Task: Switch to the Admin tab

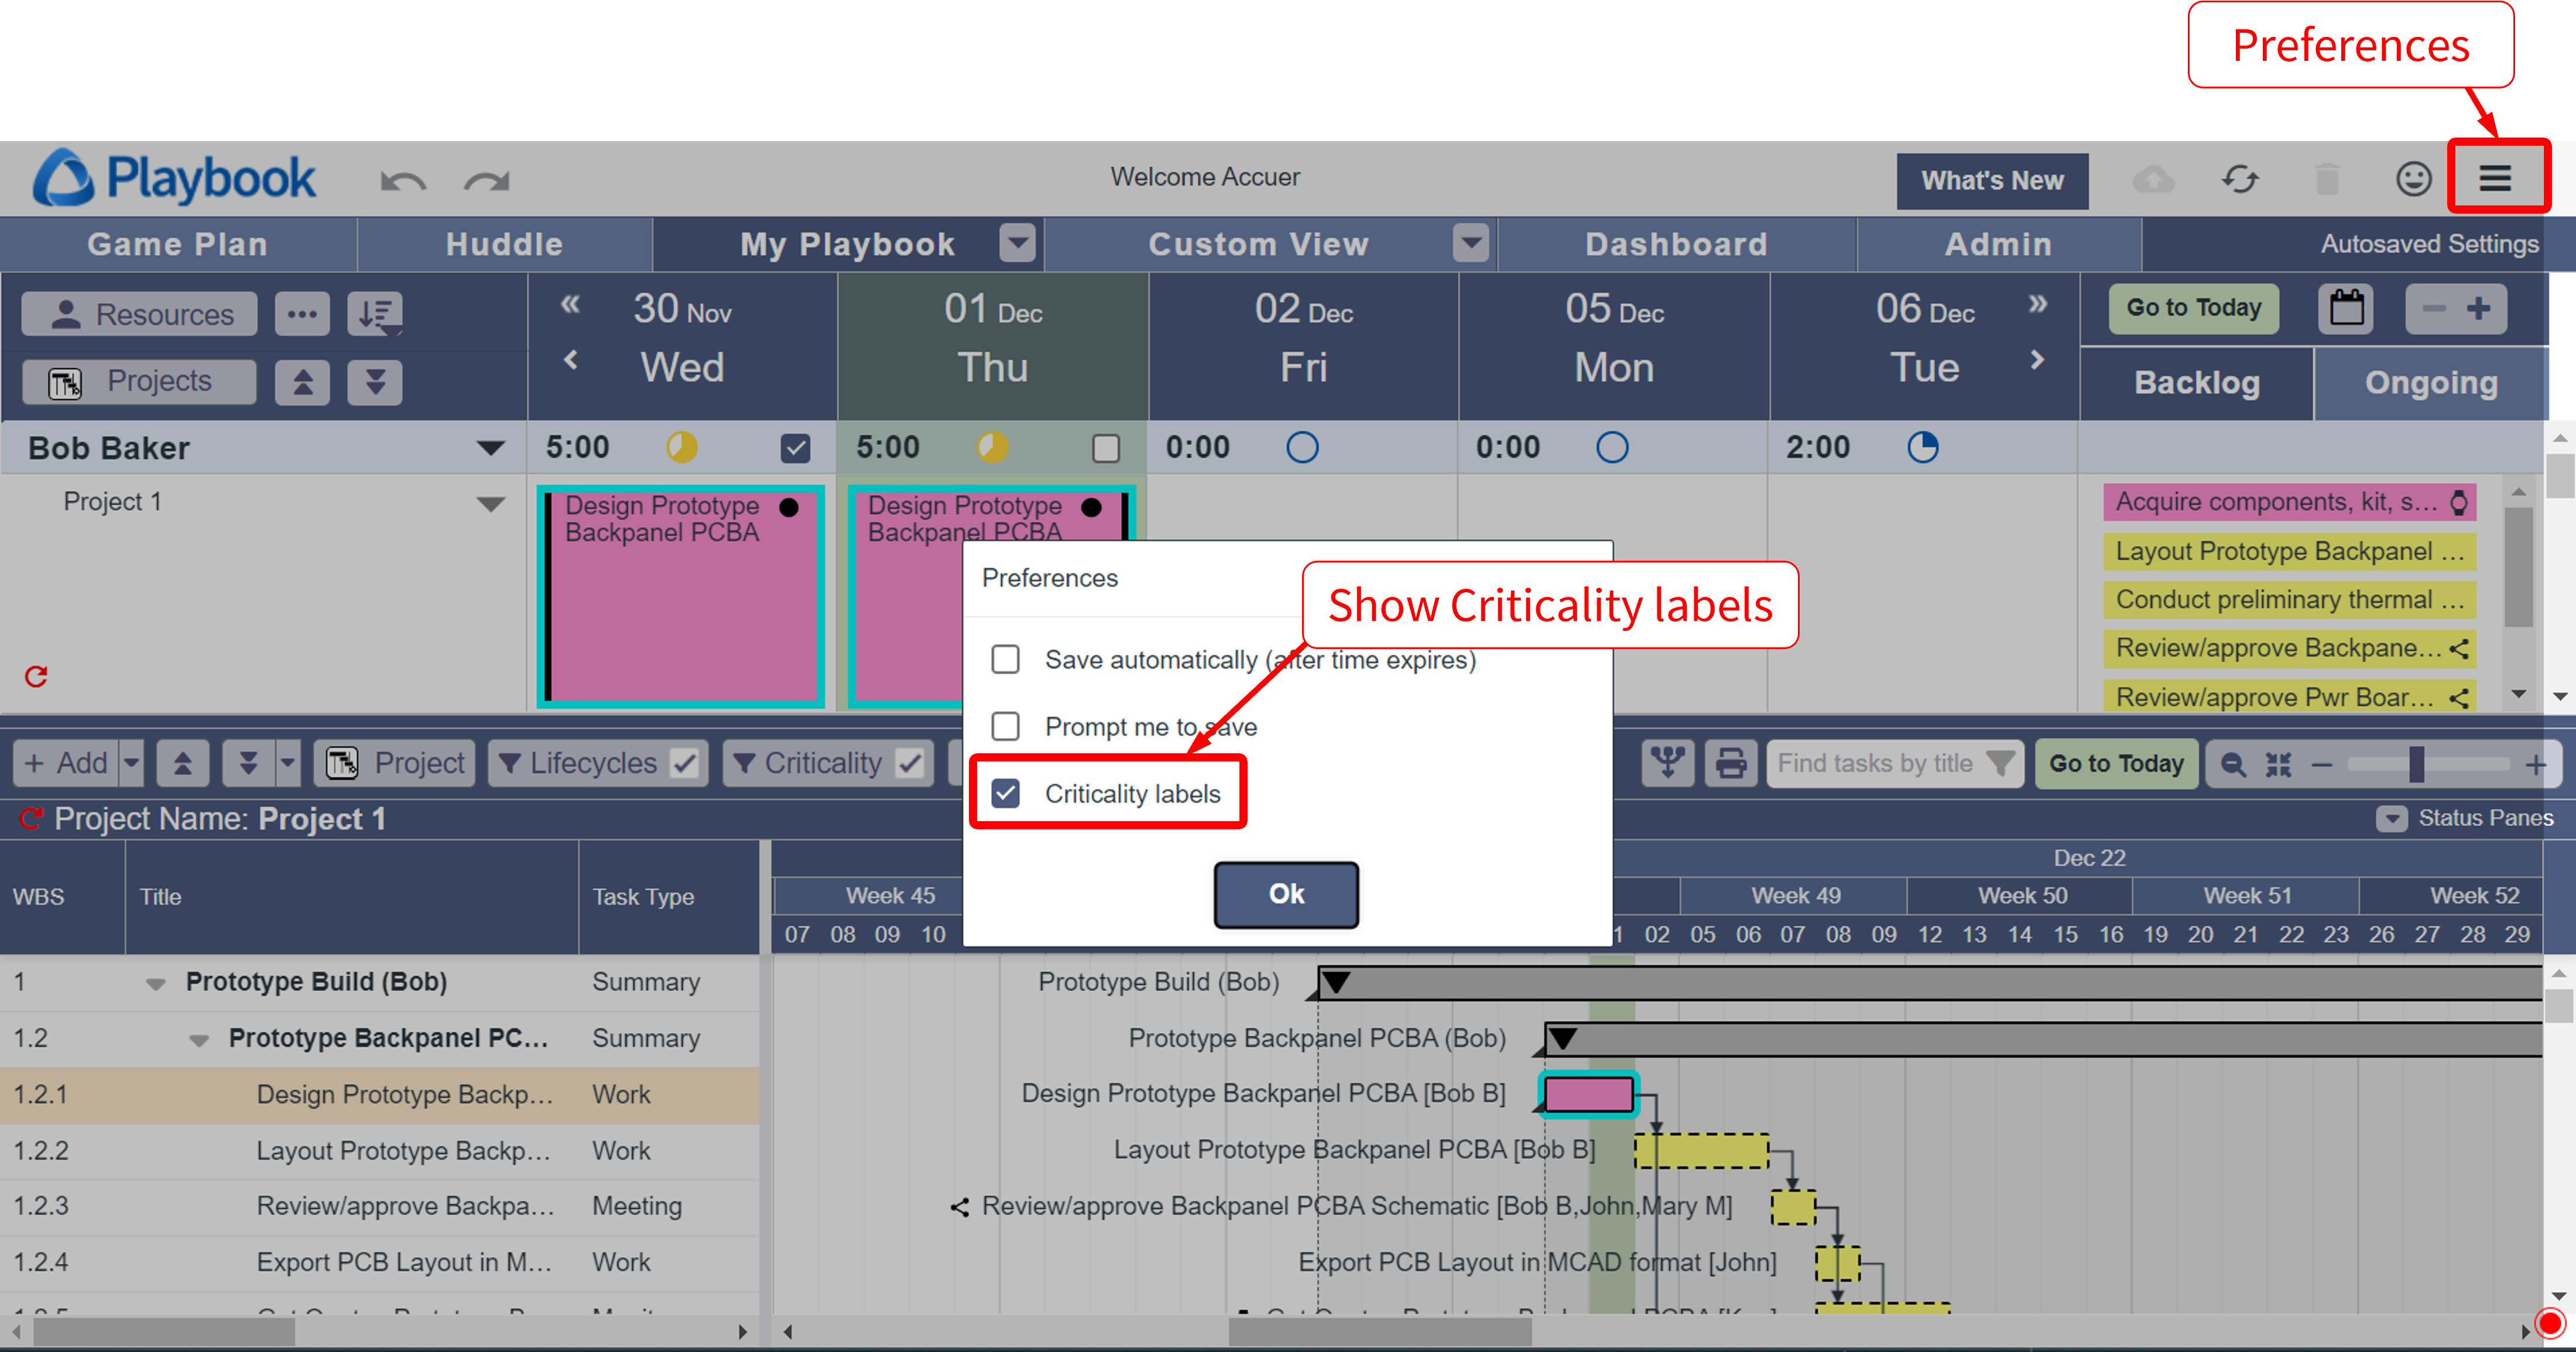Action: (1998, 244)
